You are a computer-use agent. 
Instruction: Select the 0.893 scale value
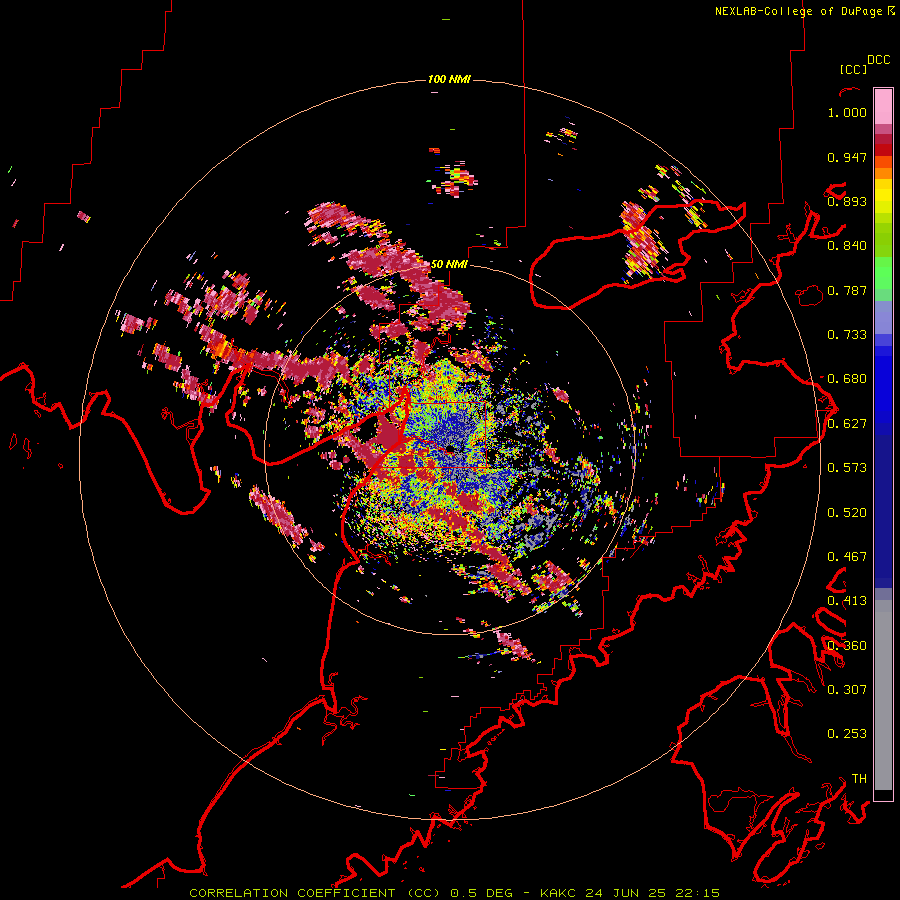pyautogui.click(x=847, y=201)
